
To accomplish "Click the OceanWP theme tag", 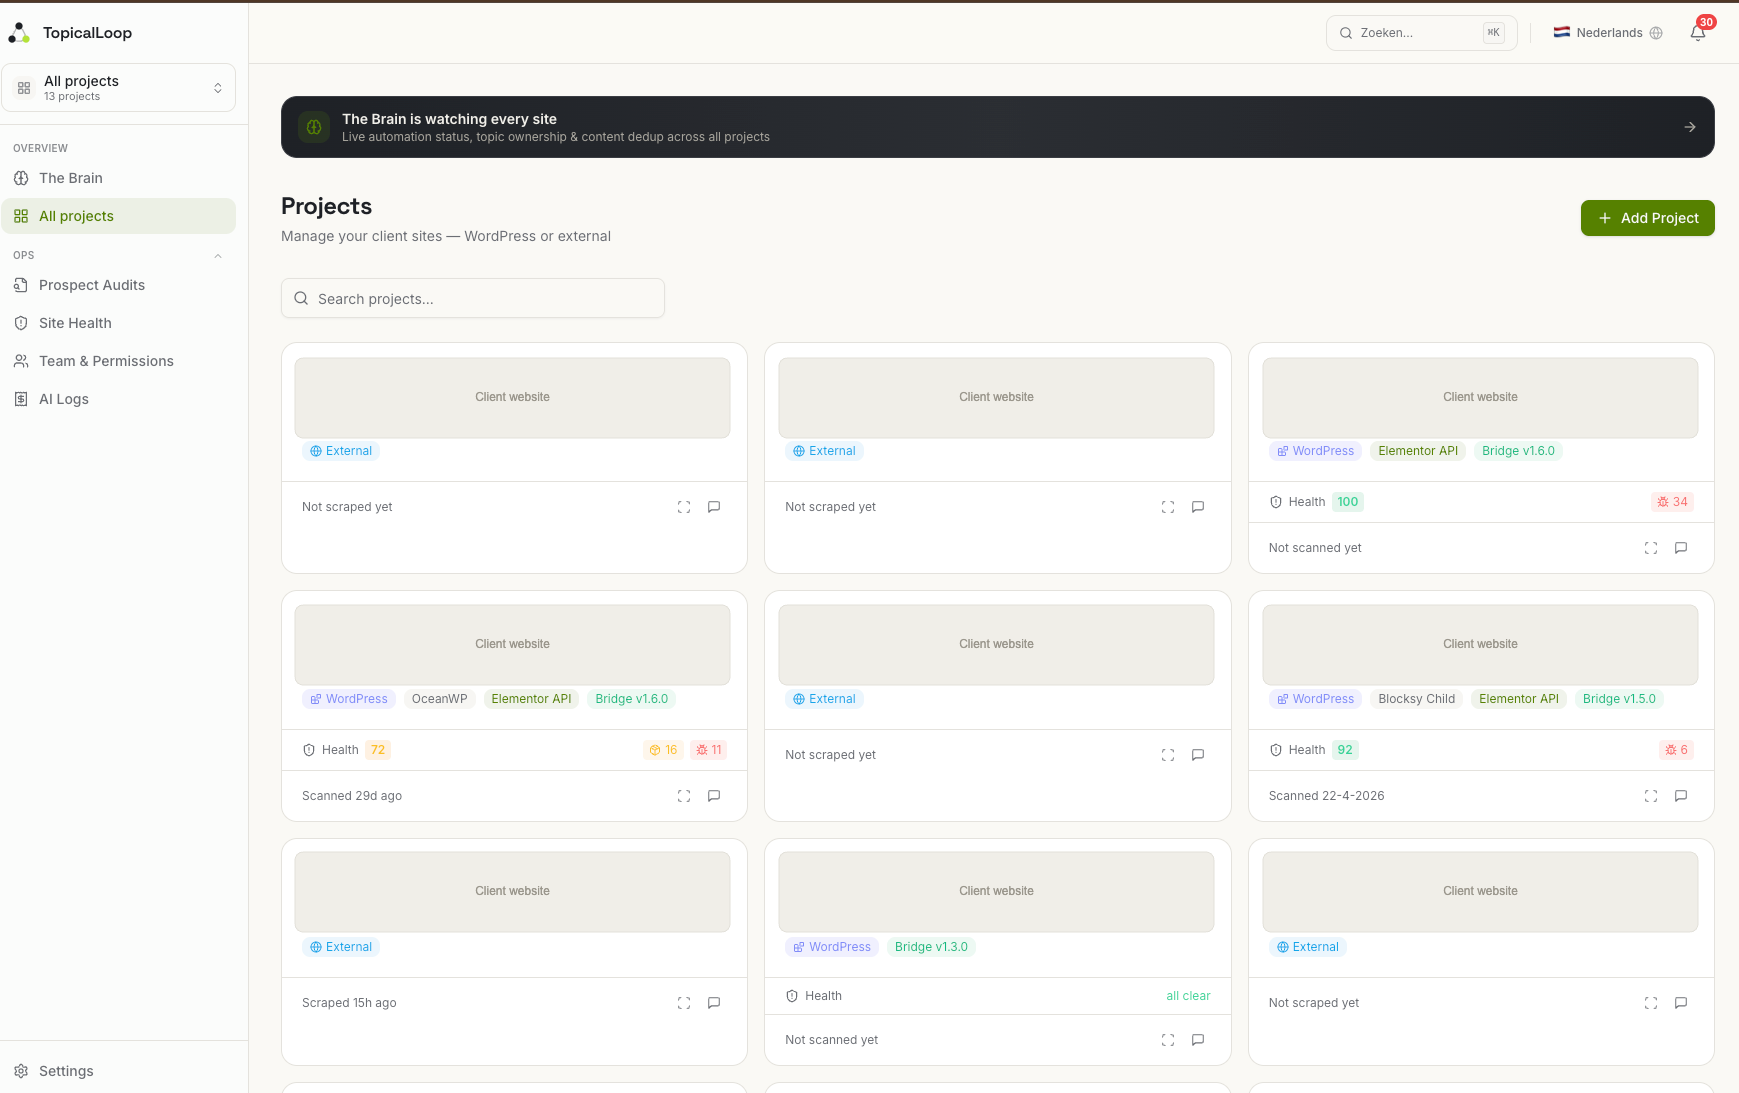I will click(x=439, y=699).
